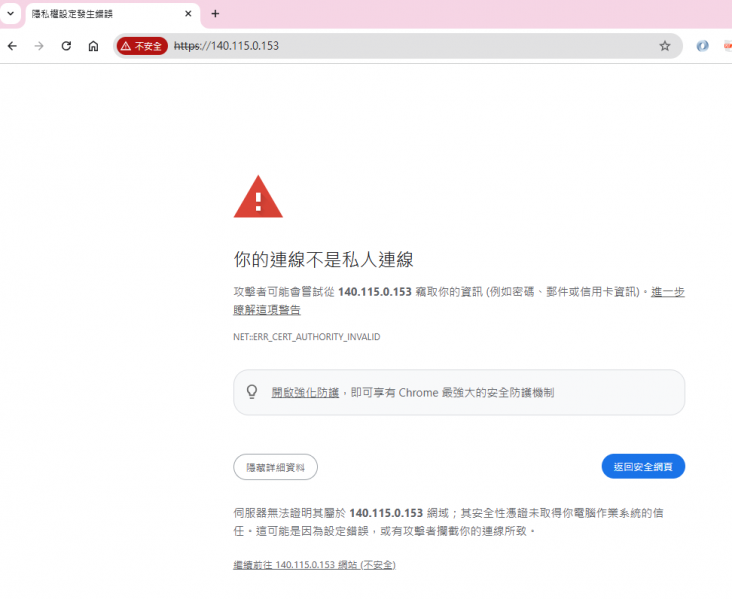Screen dimensions: 732x599
Task: Click the partially visible red extension icon
Action: [727, 46]
